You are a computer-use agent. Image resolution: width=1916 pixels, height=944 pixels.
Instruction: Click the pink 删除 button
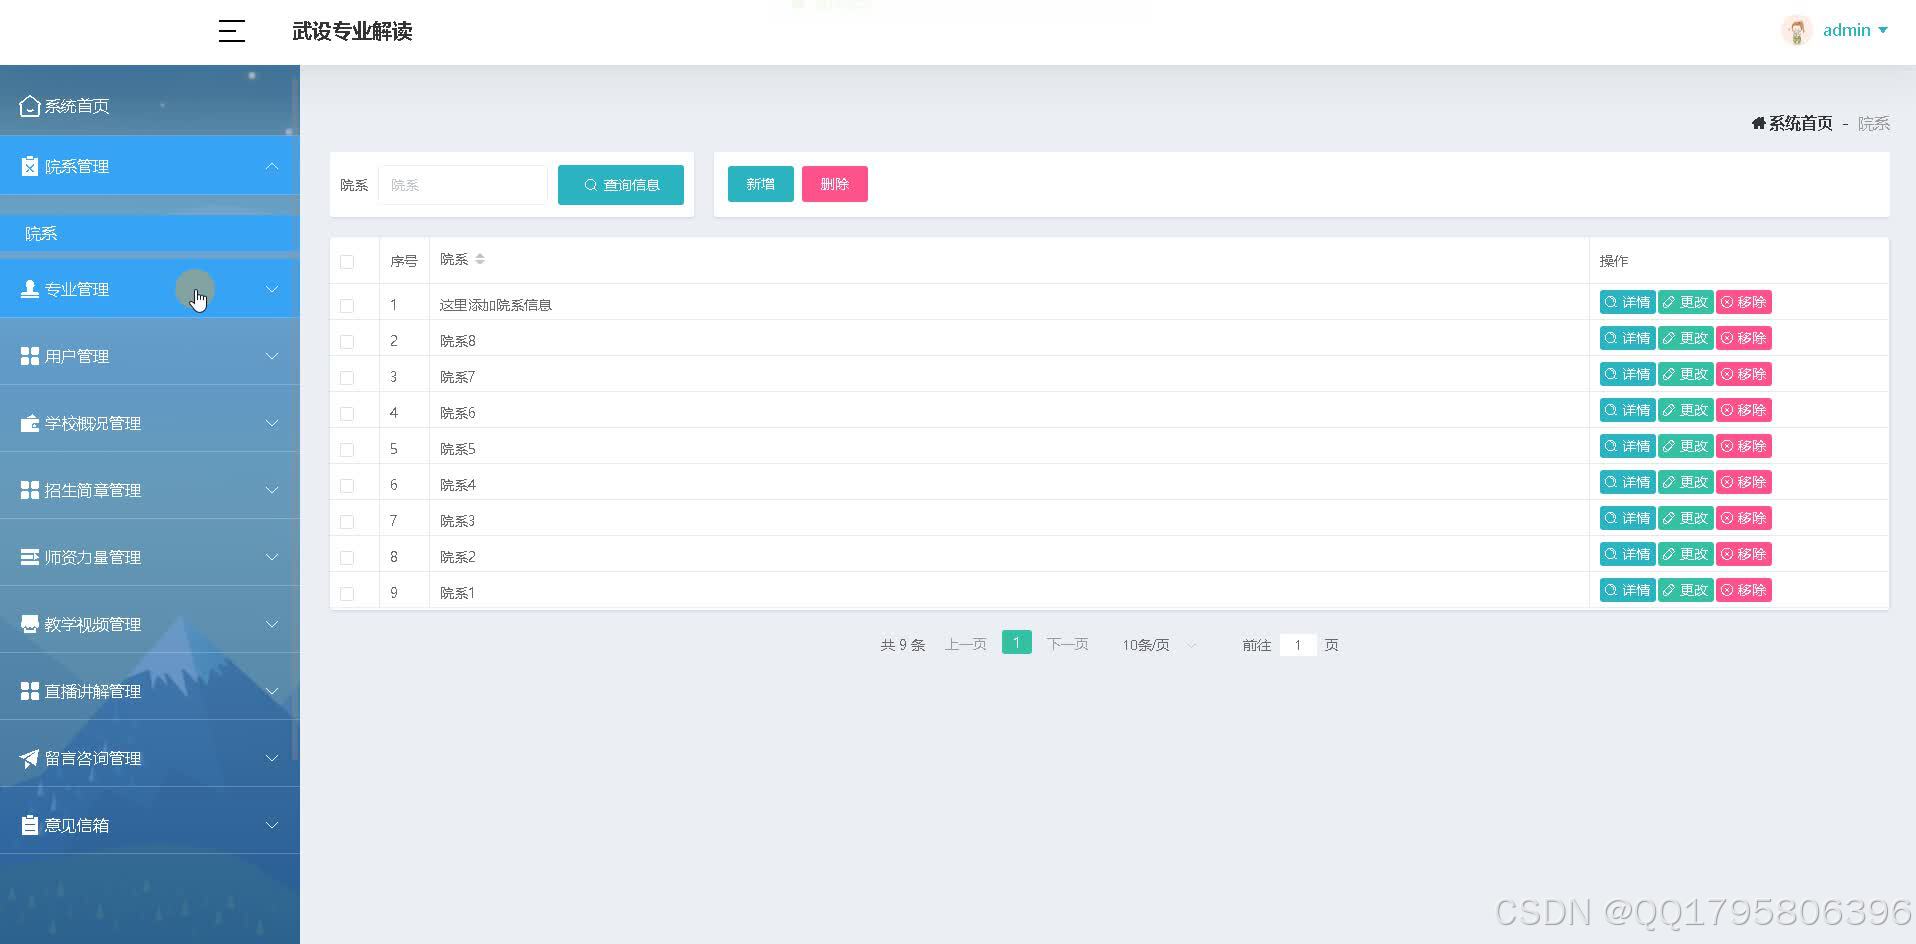(834, 184)
